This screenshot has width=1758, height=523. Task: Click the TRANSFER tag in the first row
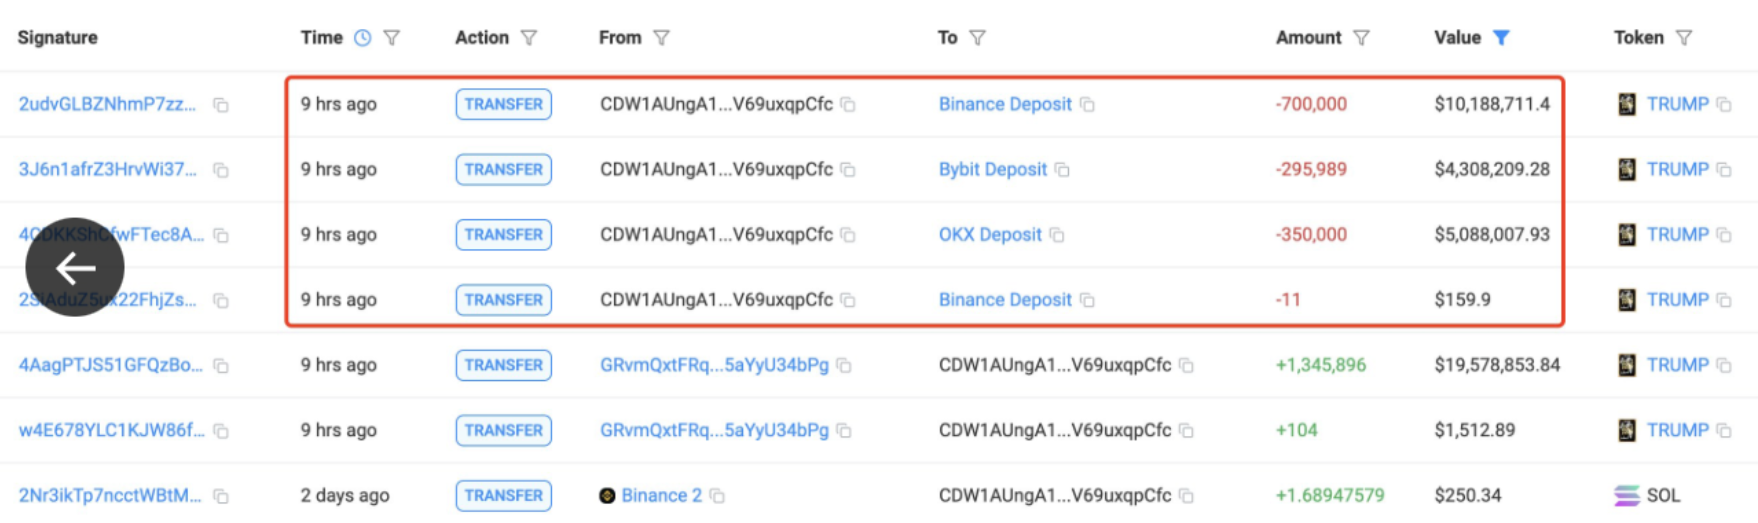tap(503, 104)
